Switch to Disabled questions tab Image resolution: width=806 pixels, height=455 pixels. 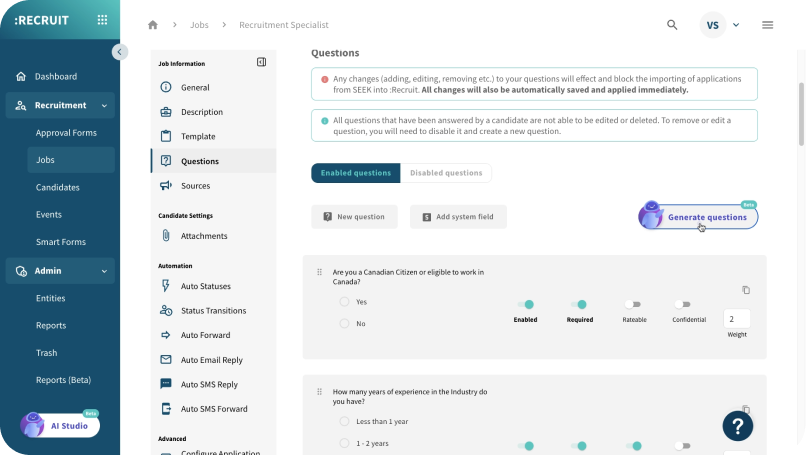pyautogui.click(x=446, y=173)
